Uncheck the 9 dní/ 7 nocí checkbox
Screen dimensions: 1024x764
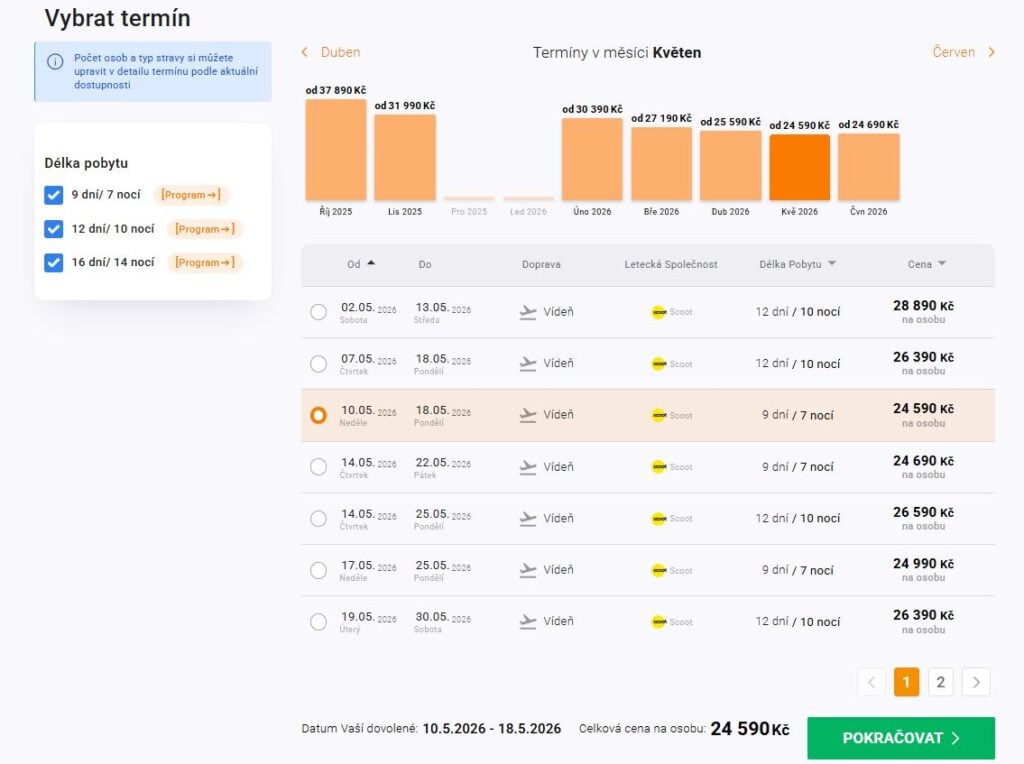point(54,195)
